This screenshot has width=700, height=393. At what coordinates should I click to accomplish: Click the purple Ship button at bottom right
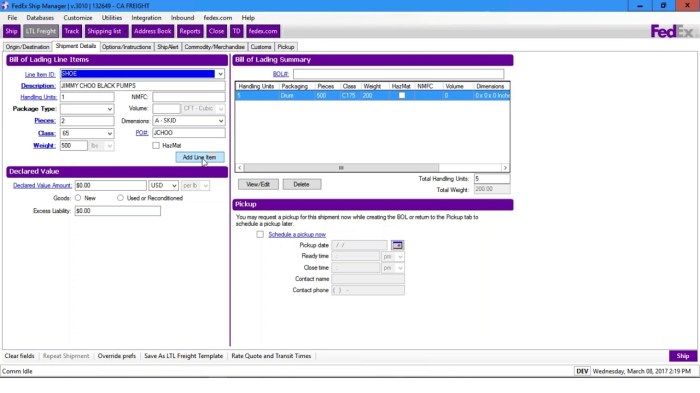(683, 356)
